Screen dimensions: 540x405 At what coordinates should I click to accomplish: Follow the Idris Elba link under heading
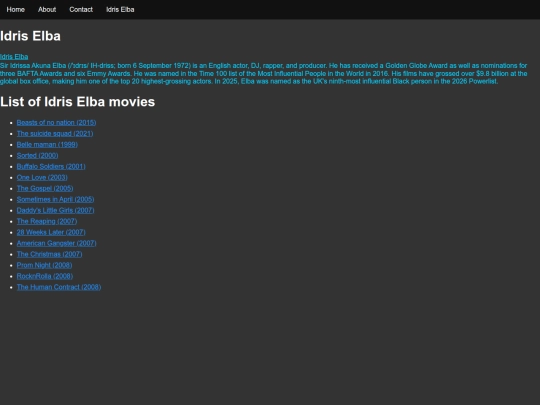point(14,56)
